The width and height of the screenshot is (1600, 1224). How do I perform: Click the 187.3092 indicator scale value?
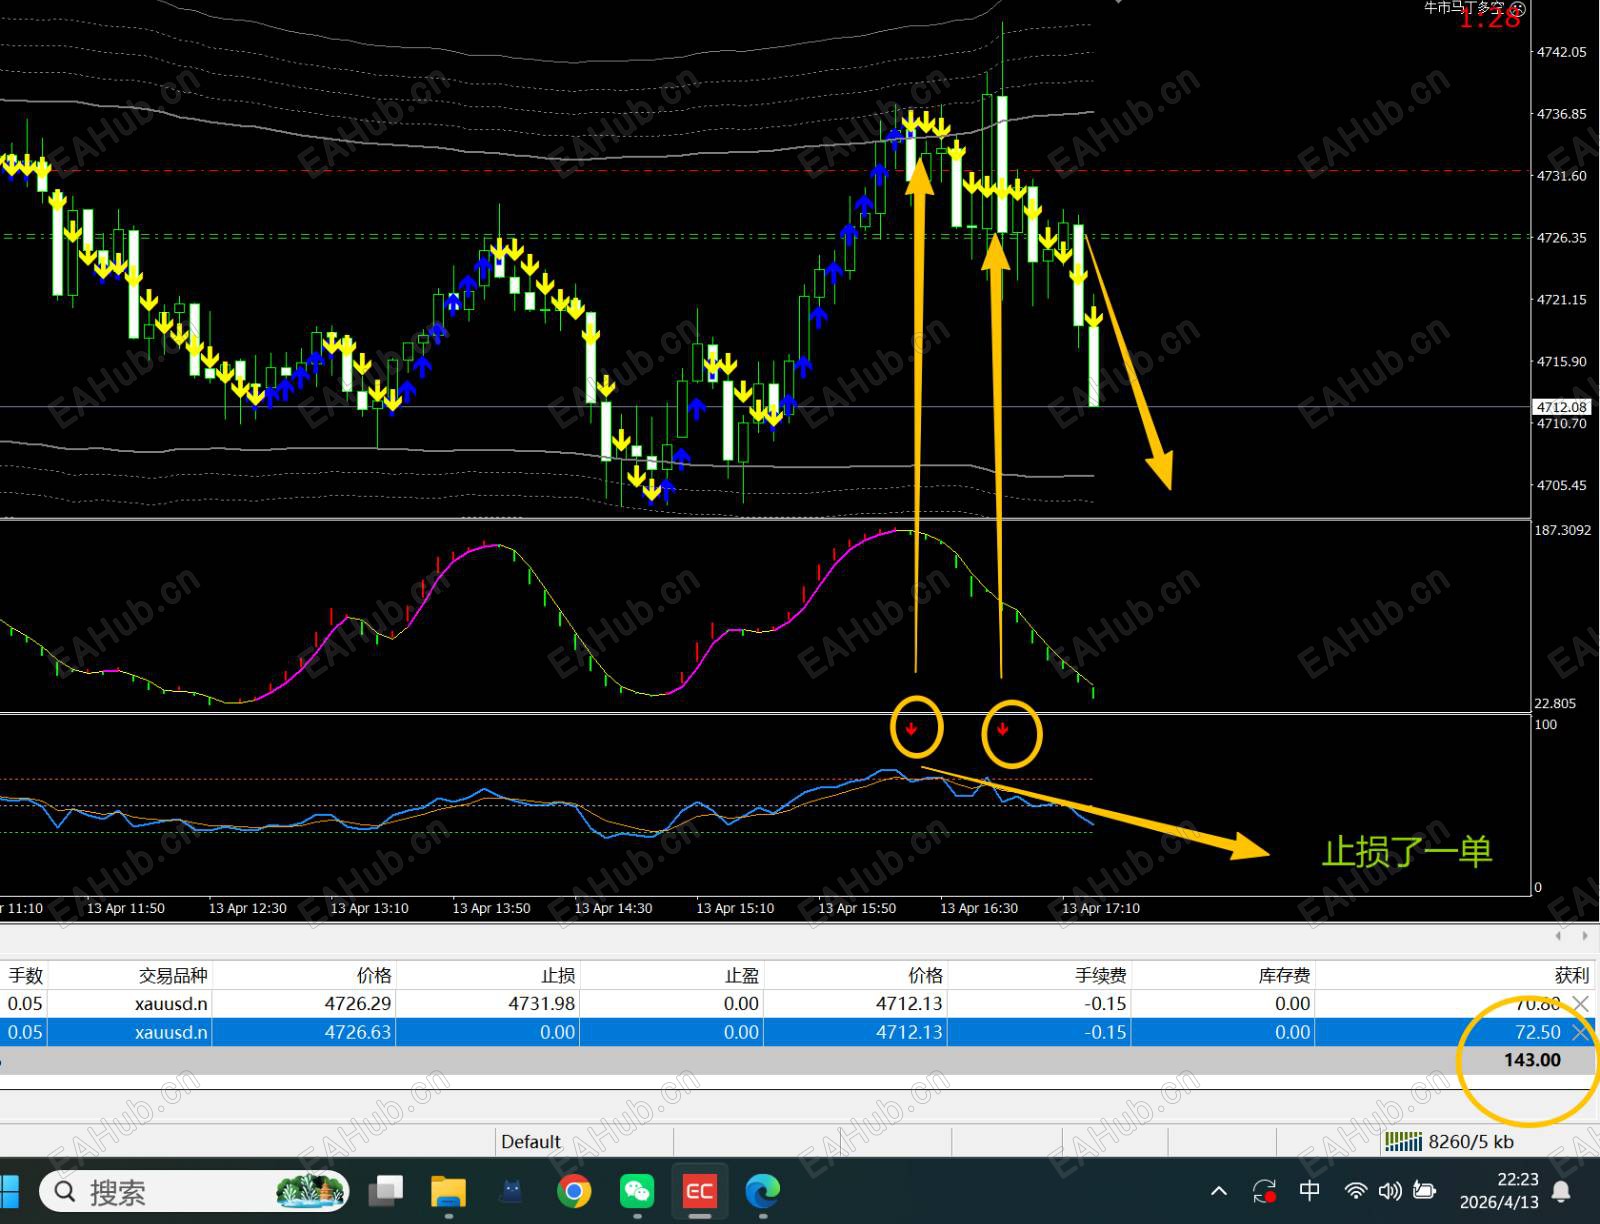pyautogui.click(x=1563, y=530)
